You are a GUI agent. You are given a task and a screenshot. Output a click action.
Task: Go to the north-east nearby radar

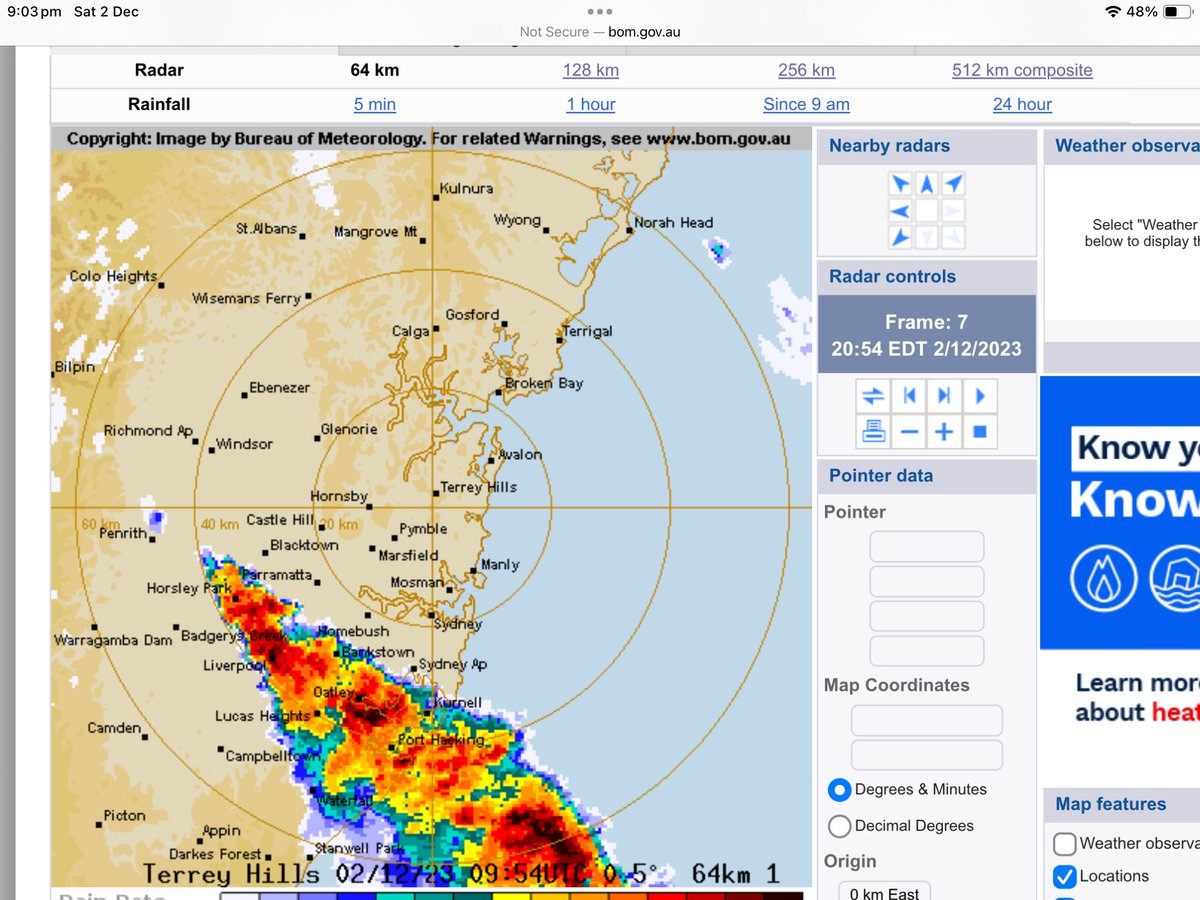(x=953, y=184)
